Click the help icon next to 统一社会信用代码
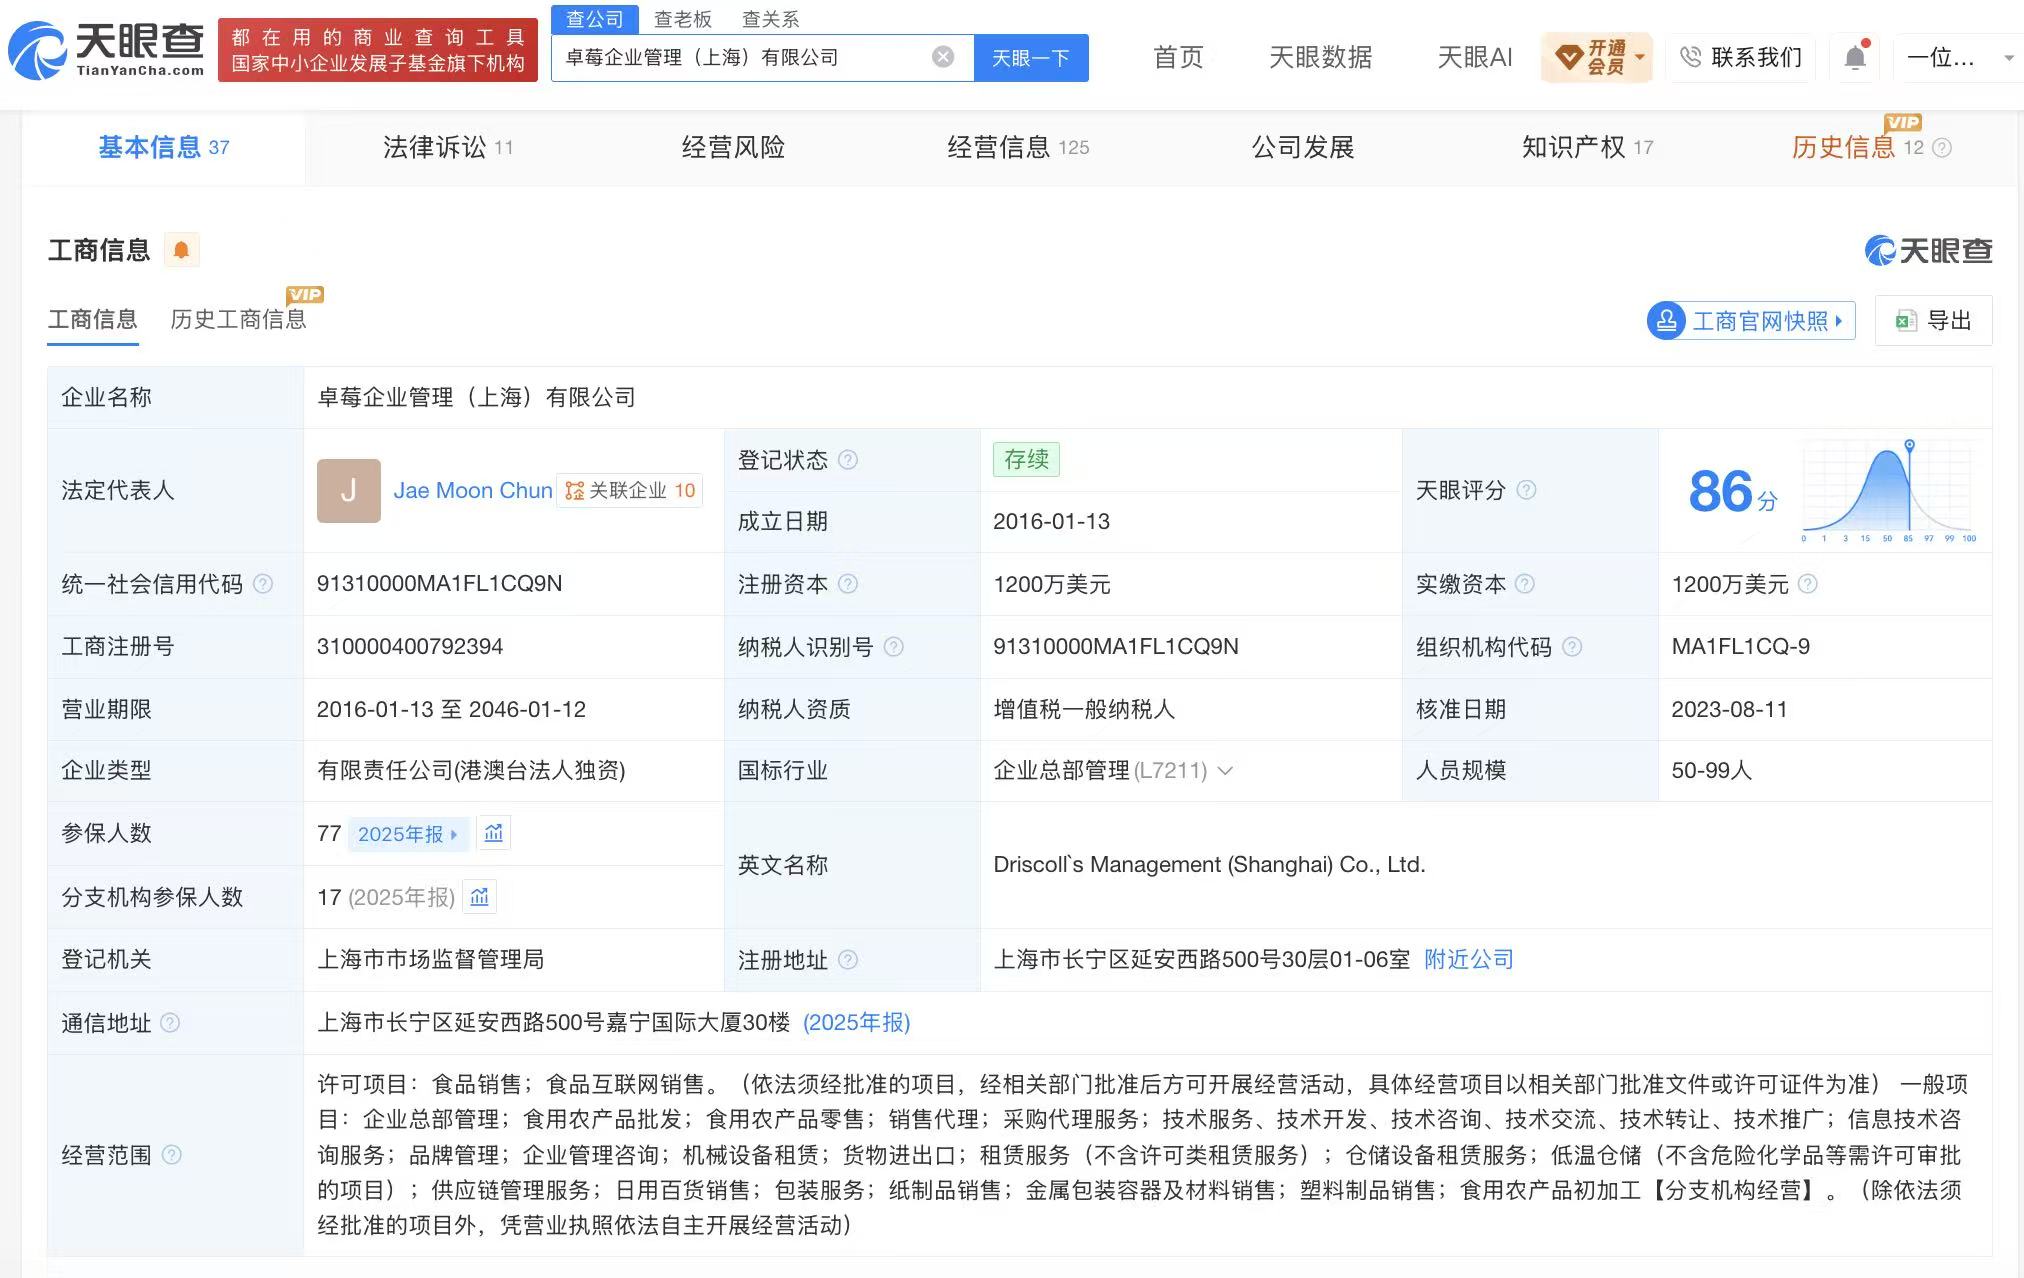The image size is (2024, 1278). (x=263, y=584)
